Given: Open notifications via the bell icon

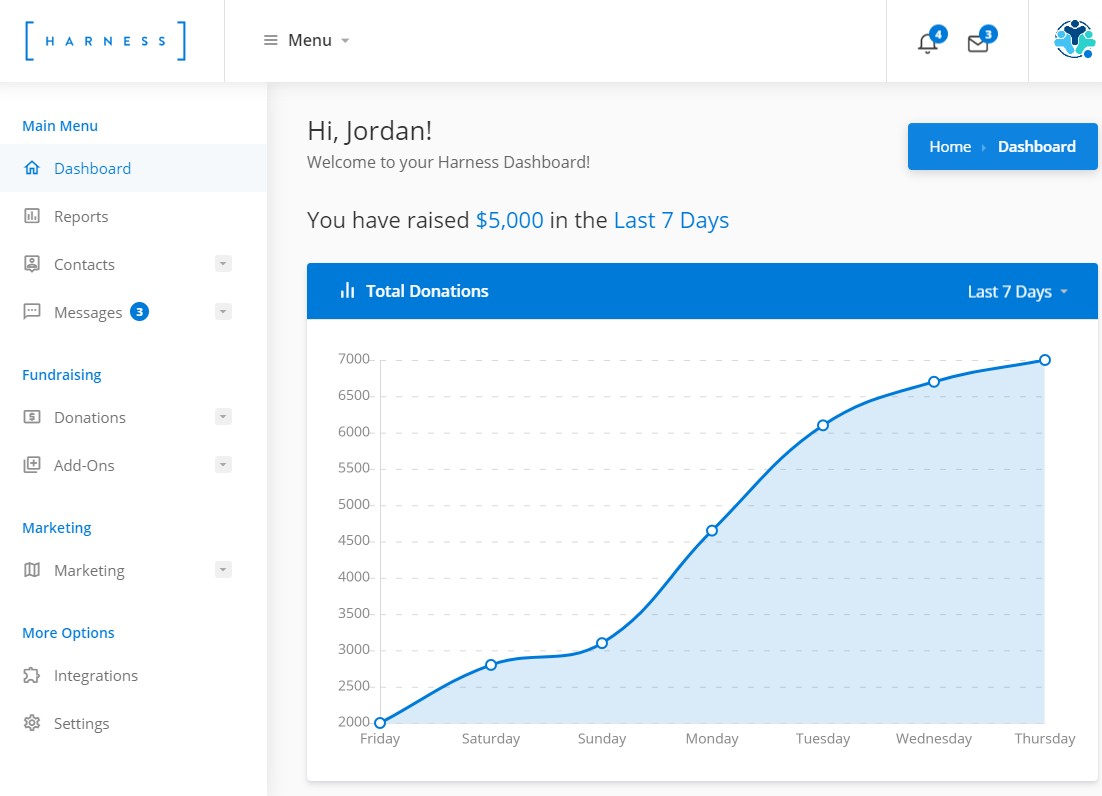Looking at the screenshot, I should (x=927, y=42).
